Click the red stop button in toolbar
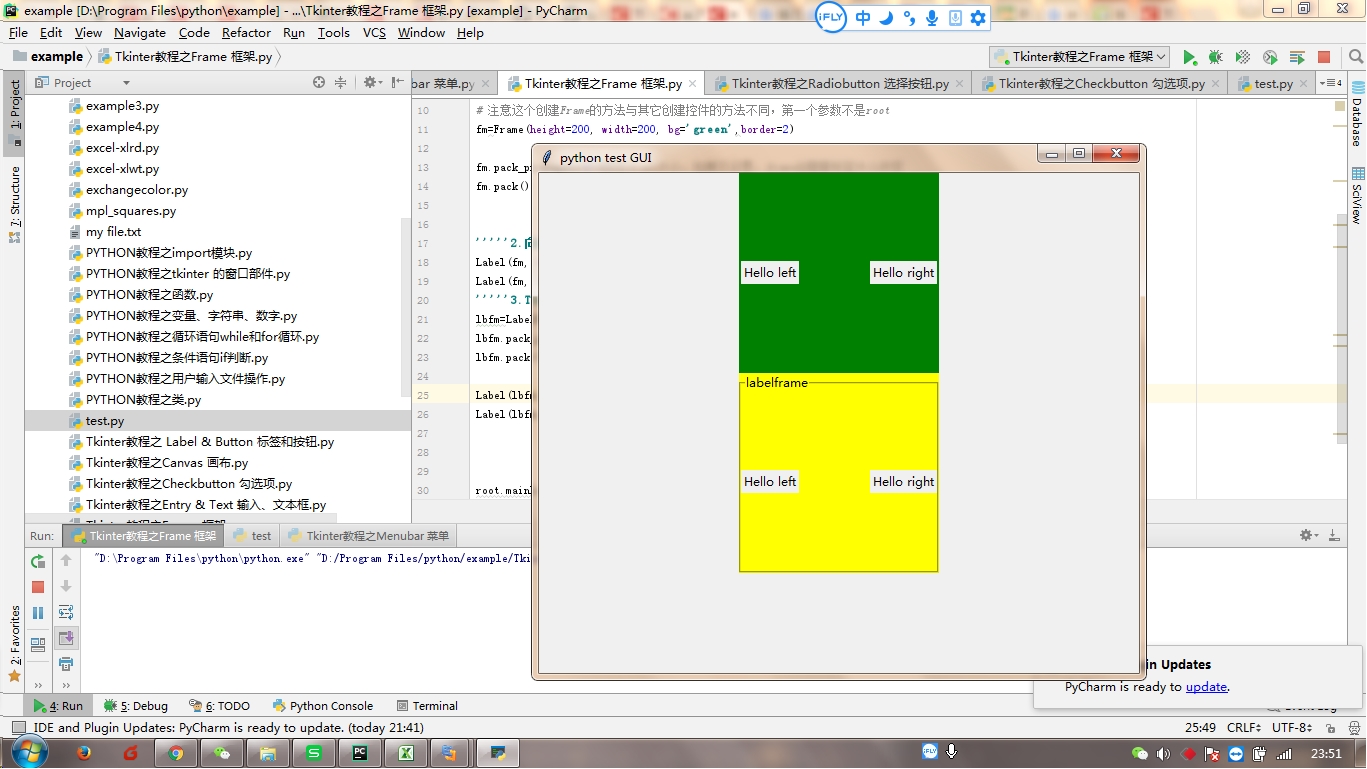Screen dimensions: 1367x769 pyautogui.click(x=1324, y=58)
